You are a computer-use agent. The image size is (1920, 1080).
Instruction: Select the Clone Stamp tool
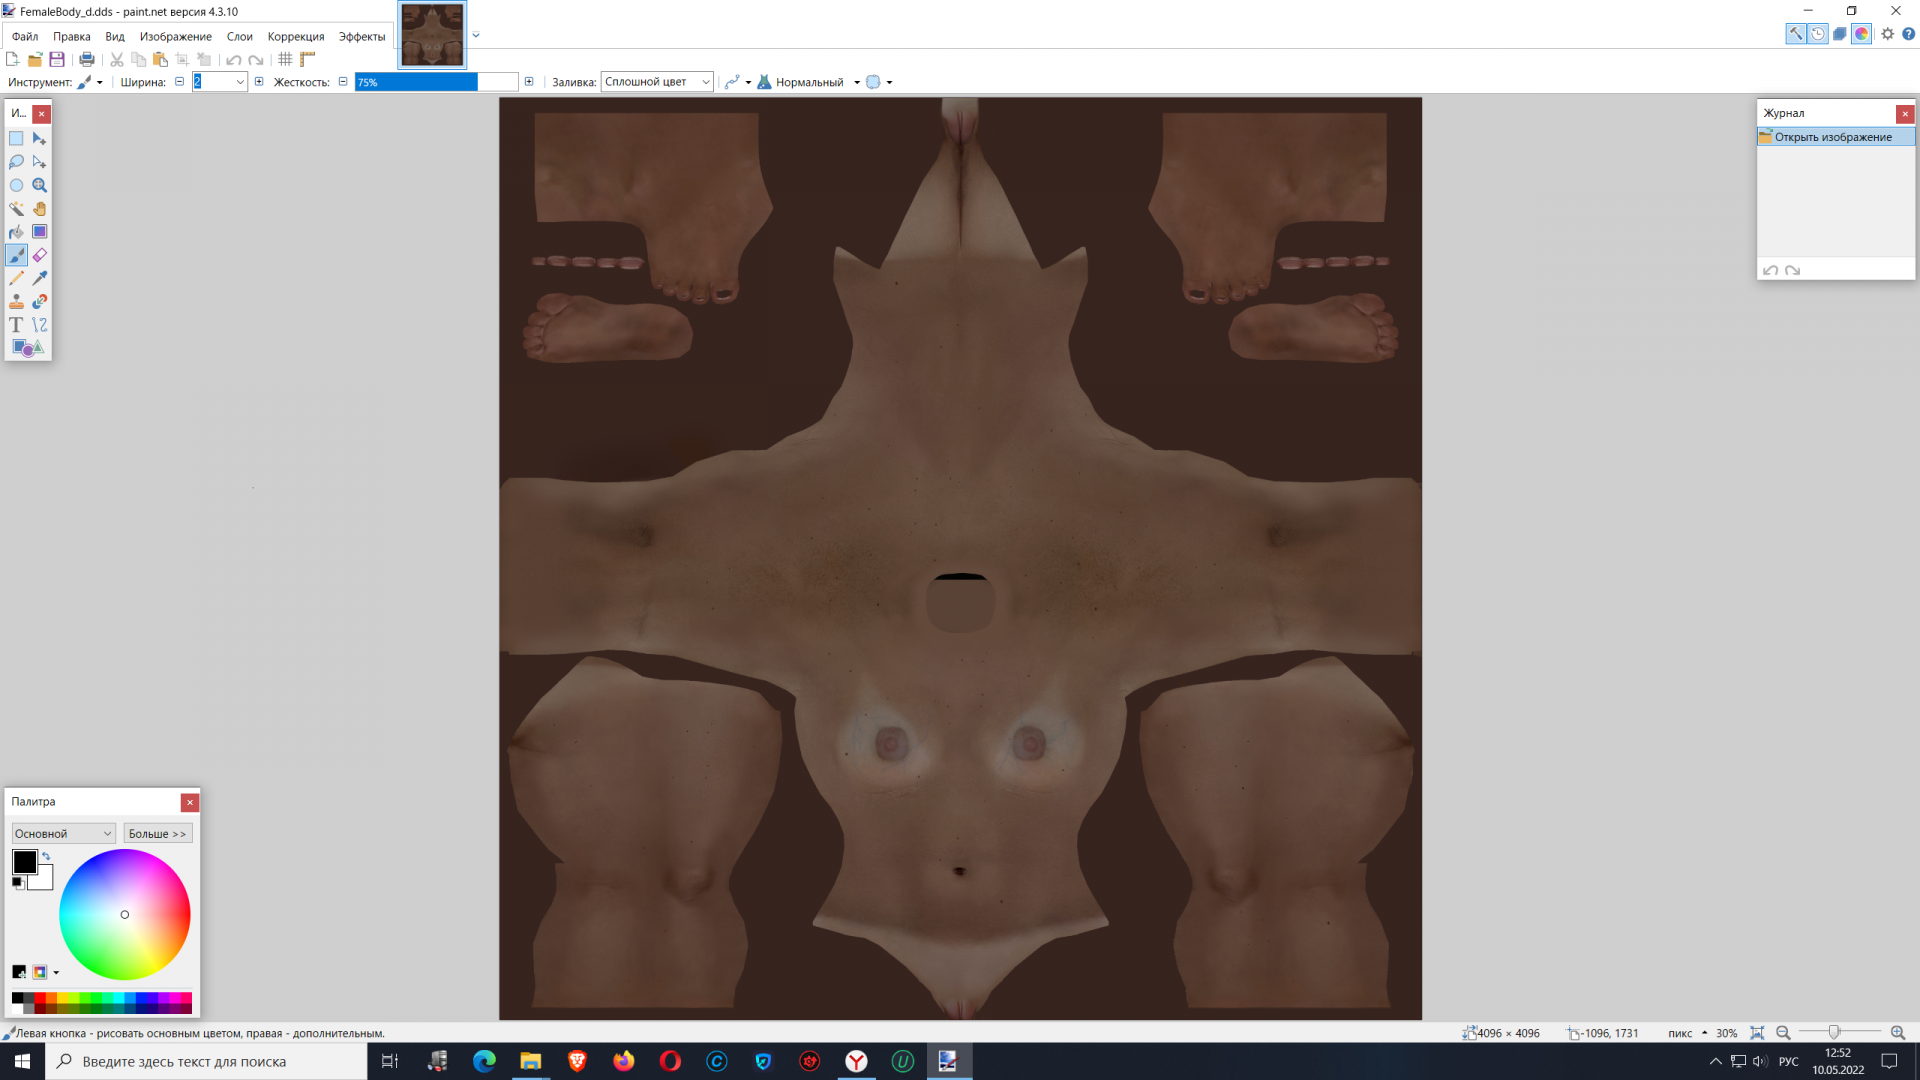(16, 301)
